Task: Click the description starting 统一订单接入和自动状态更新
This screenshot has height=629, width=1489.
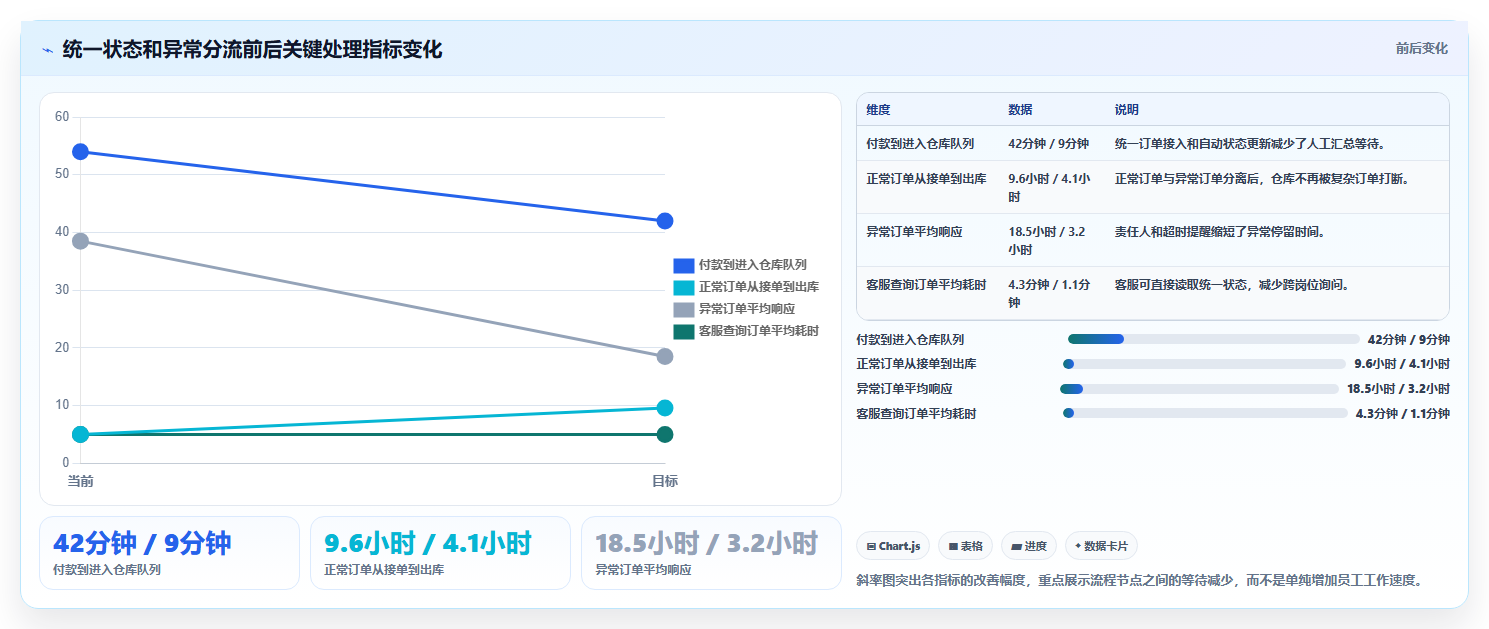Action: (x=1250, y=144)
